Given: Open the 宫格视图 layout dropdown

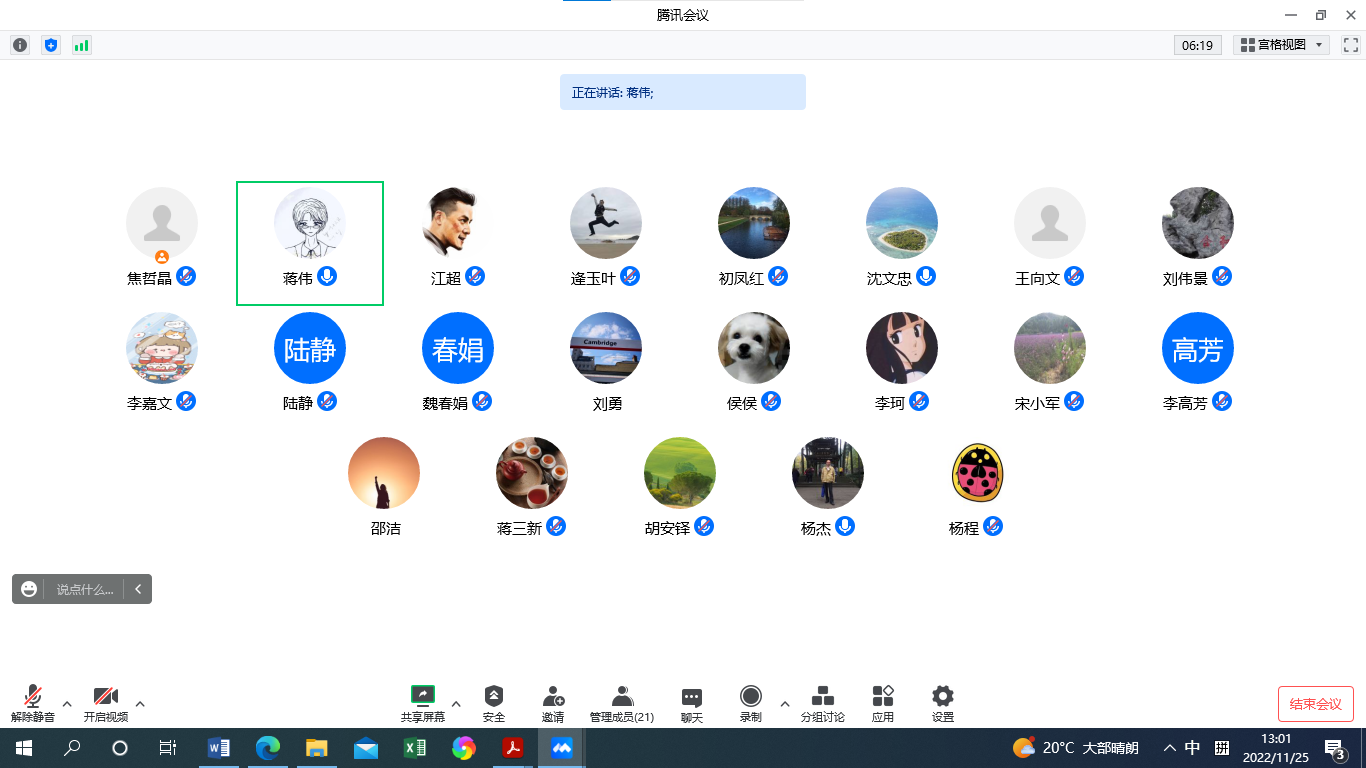Looking at the screenshot, I should click(1281, 45).
